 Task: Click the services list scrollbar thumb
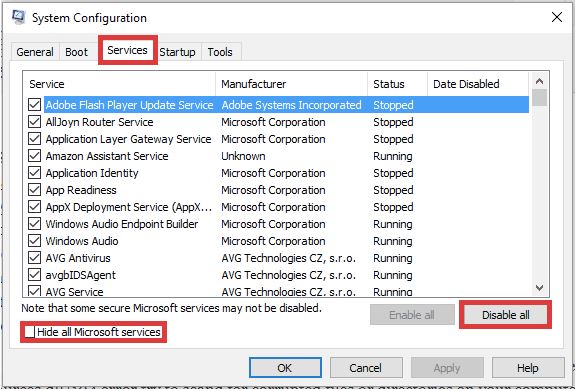[x=539, y=98]
